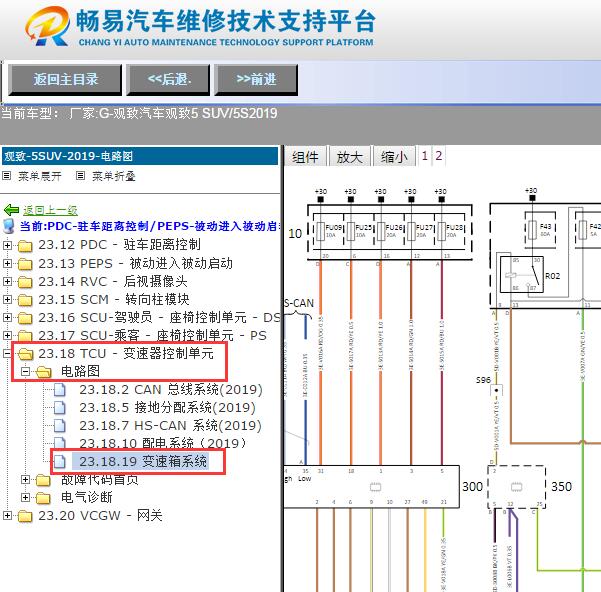Click the open folder icon beside 电路图
This screenshot has height=592, width=601.
(44, 372)
